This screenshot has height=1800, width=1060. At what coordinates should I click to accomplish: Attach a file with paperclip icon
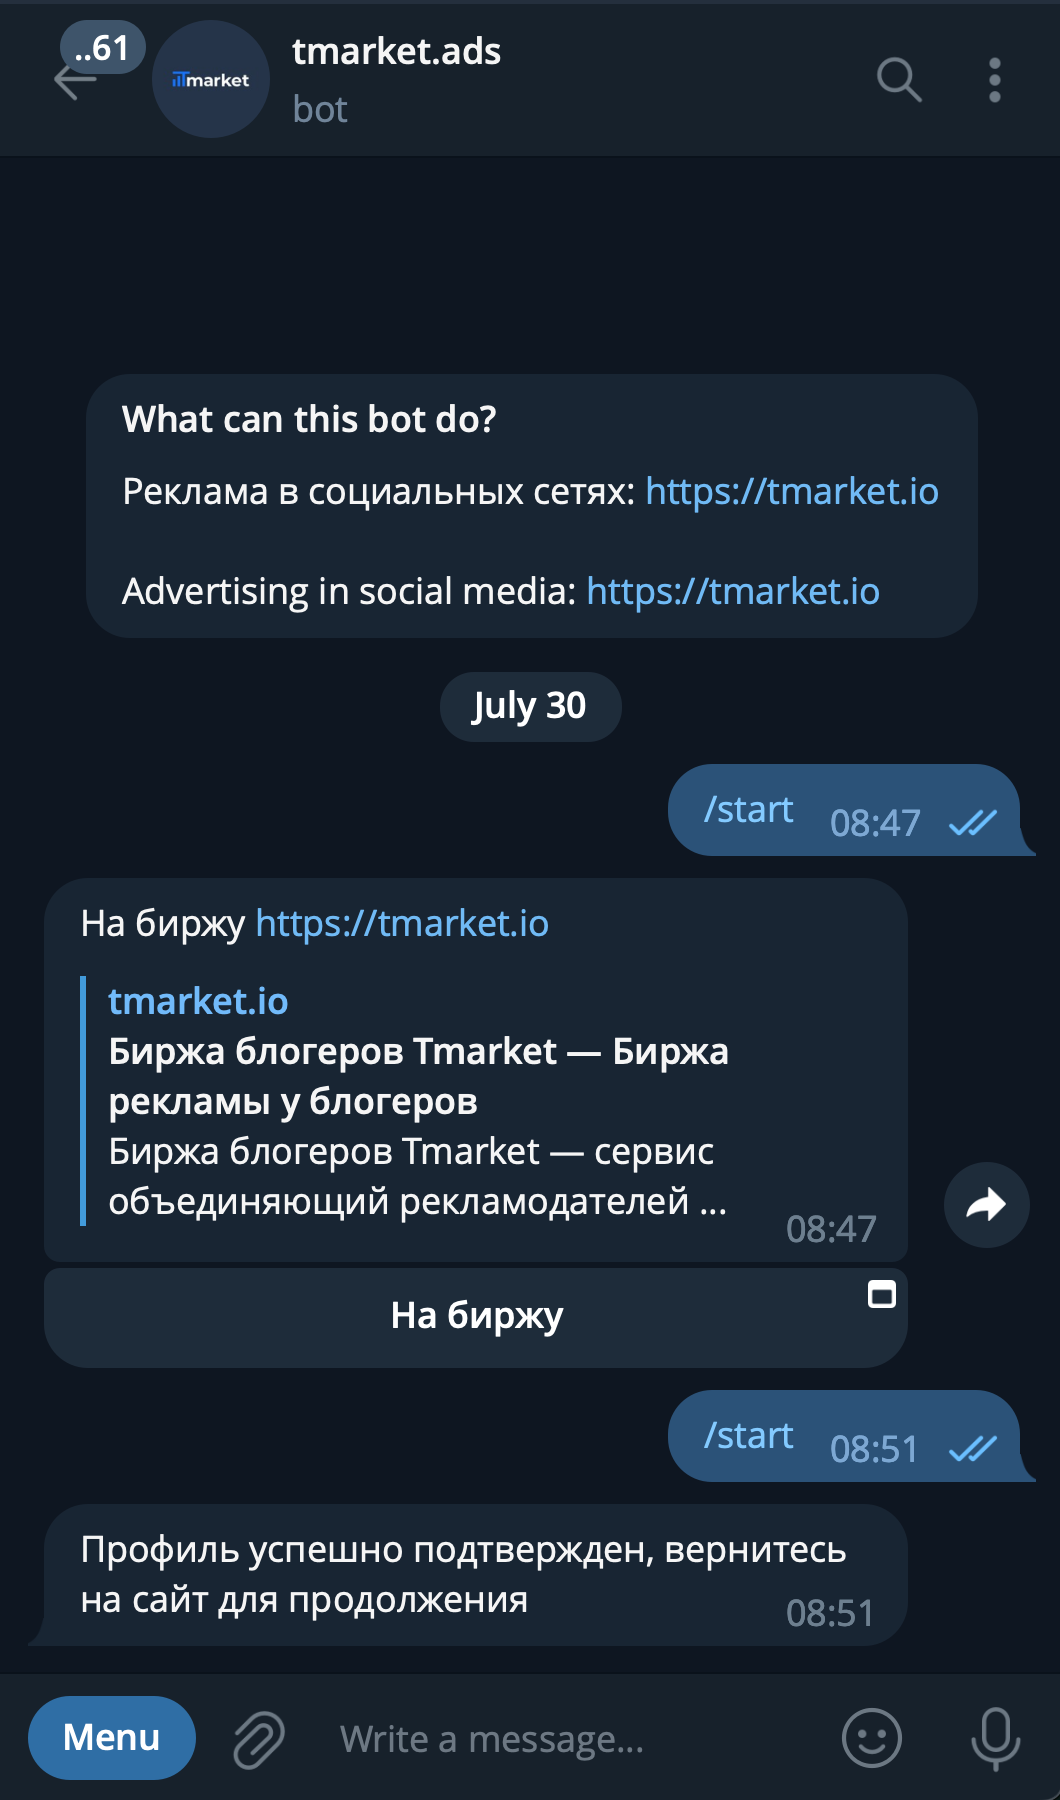point(259,1740)
